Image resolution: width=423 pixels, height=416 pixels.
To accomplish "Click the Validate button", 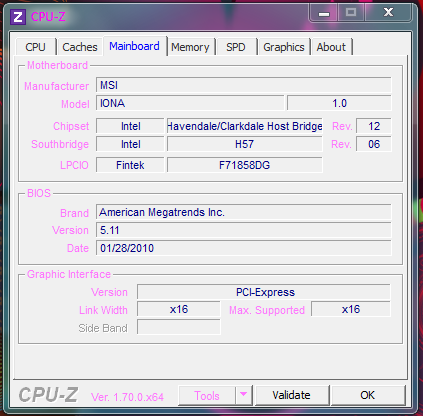I will click(x=291, y=395).
